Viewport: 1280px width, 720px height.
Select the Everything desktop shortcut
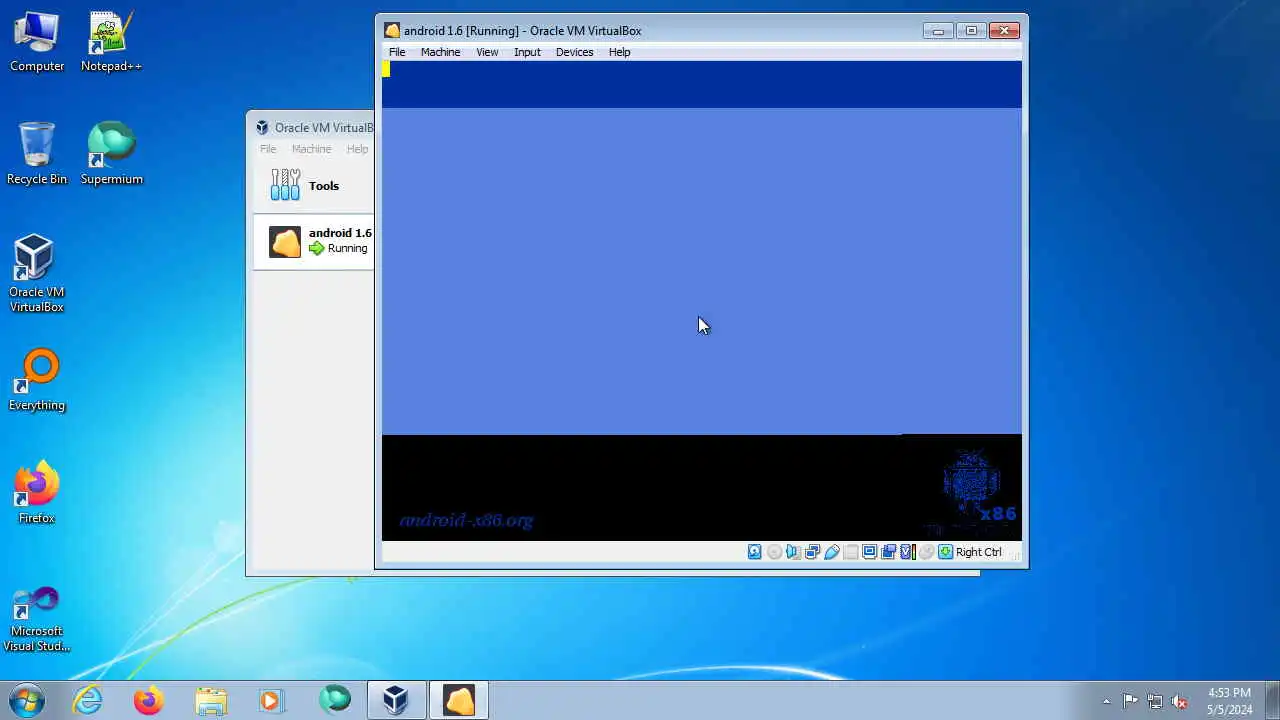coord(37,380)
